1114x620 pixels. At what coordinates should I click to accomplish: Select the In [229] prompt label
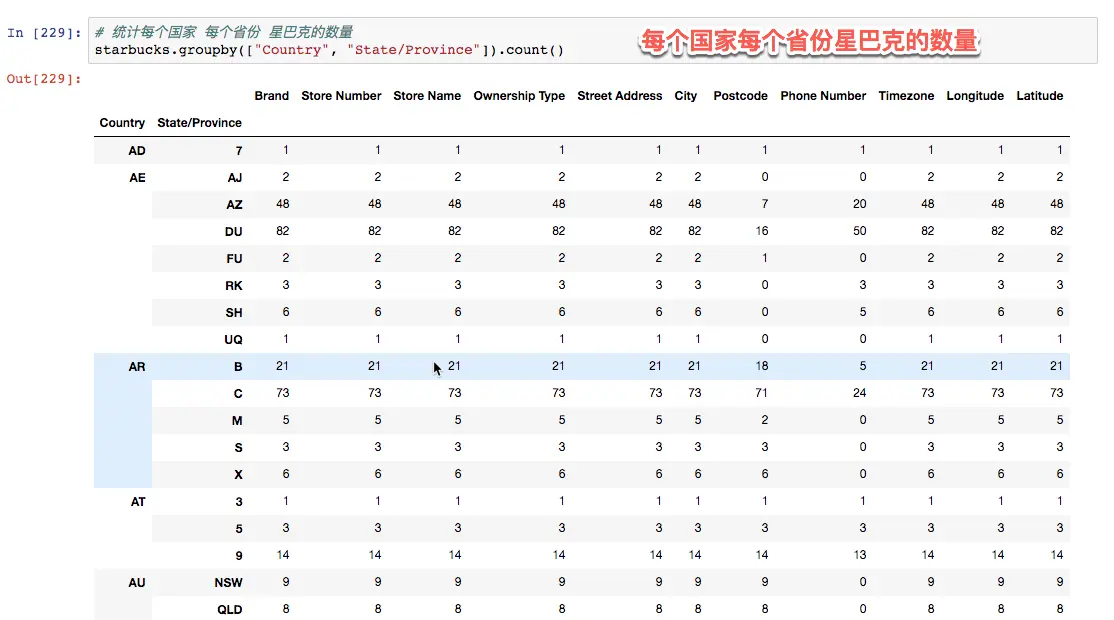coord(44,33)
